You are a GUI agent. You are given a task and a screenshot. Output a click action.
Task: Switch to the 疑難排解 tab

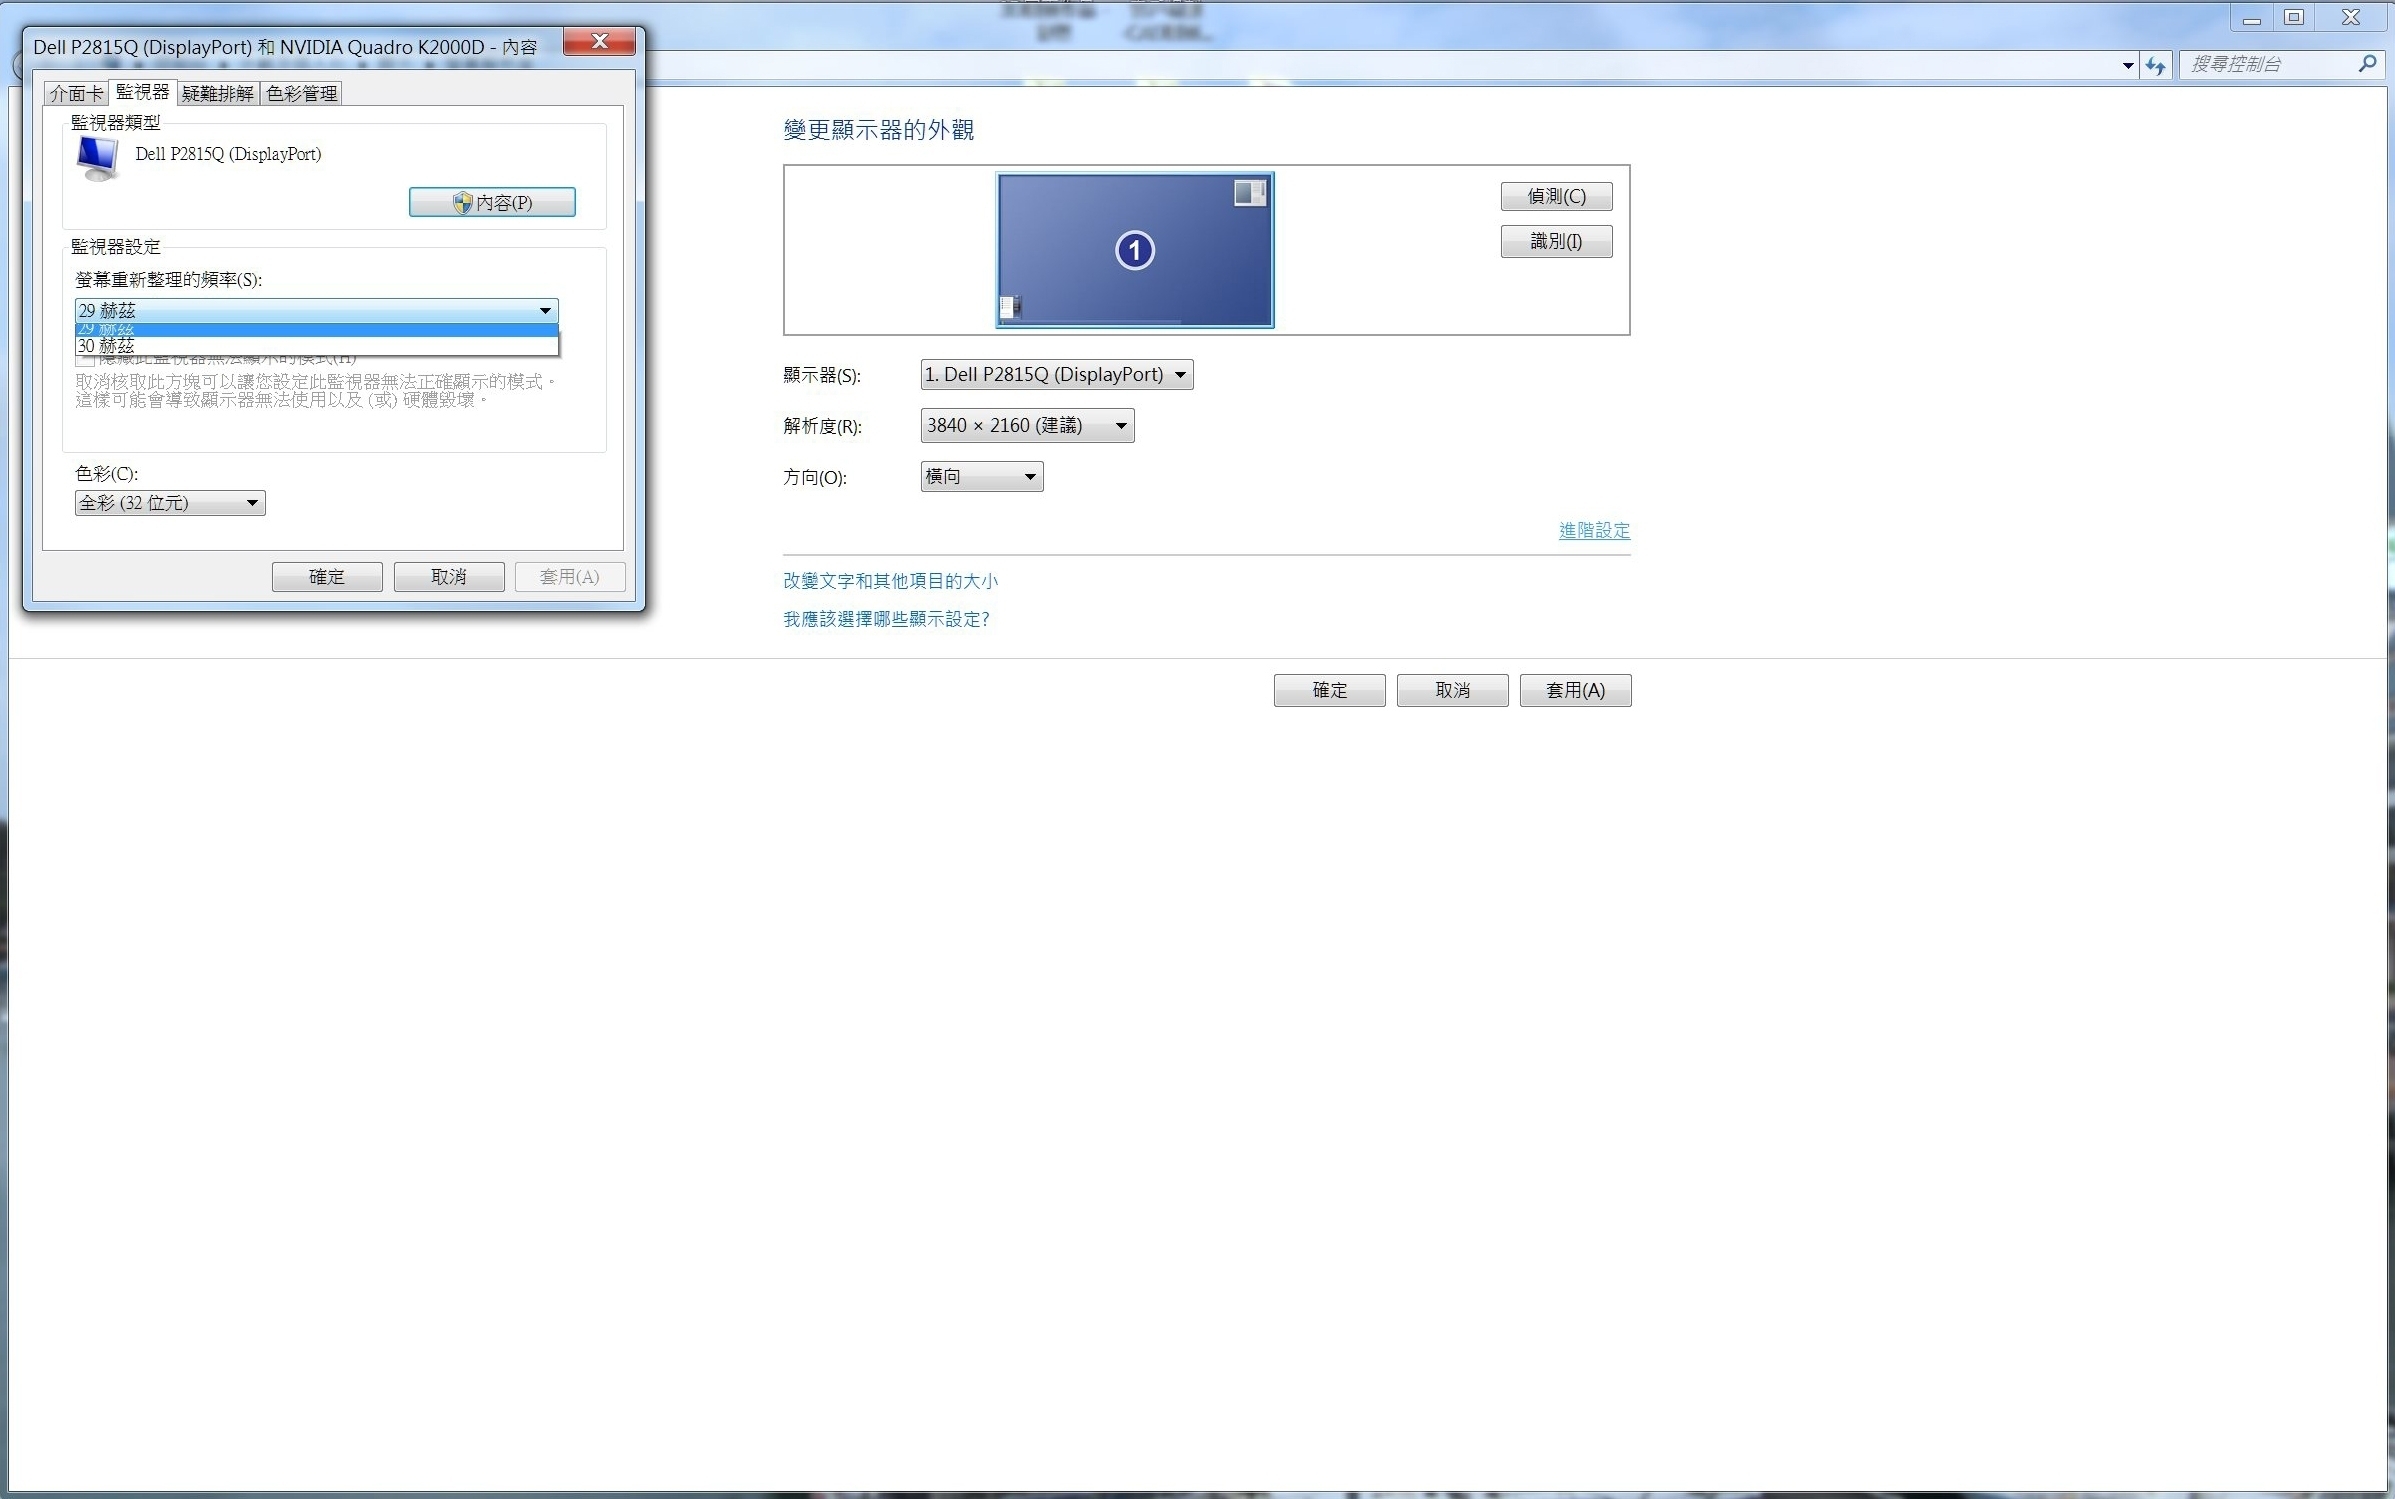tap(218, 94)
